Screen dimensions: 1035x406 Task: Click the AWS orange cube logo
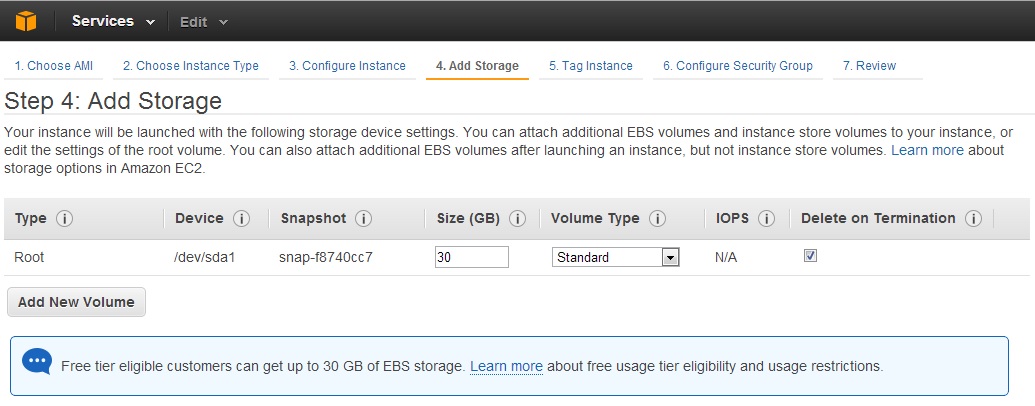[25, 21]
